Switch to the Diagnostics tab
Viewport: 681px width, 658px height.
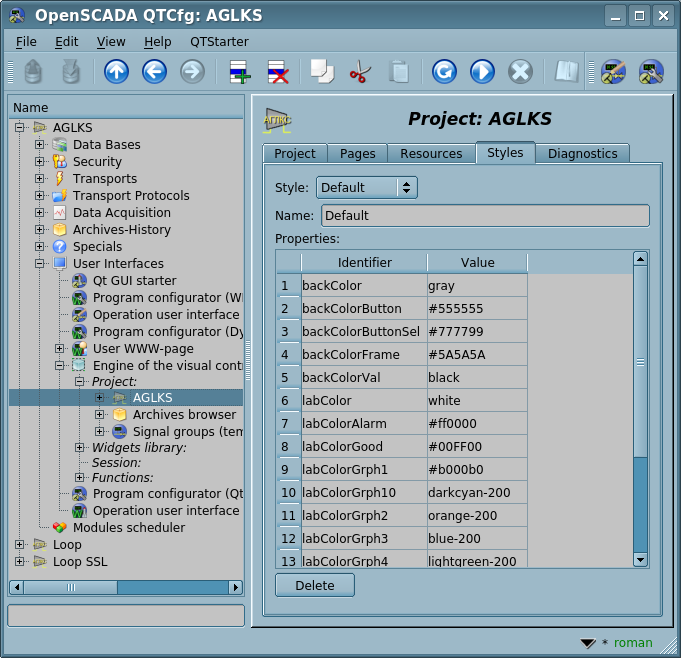pos(582,154)
